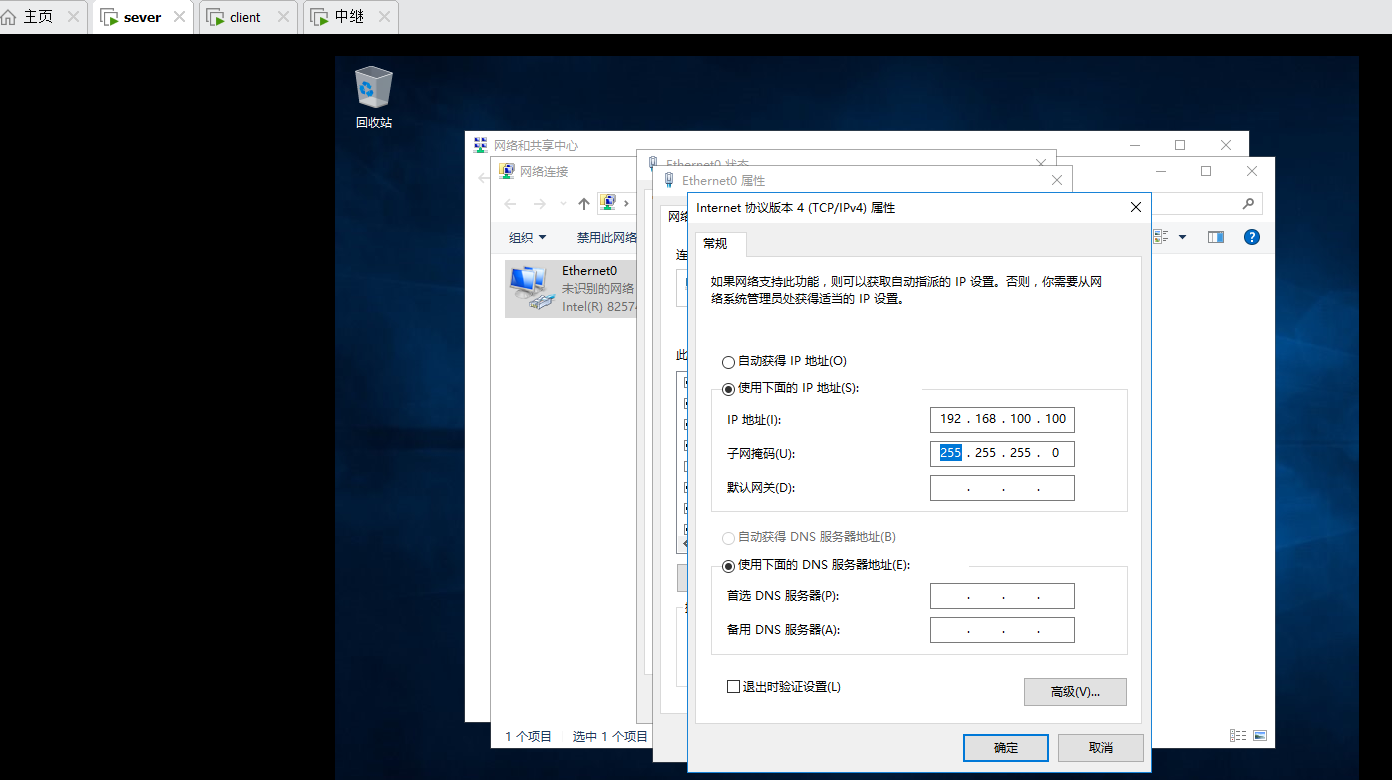Select the 回收站 recycle bin icon
This screenshot has height=780, width=1392.
click(374, 97)
